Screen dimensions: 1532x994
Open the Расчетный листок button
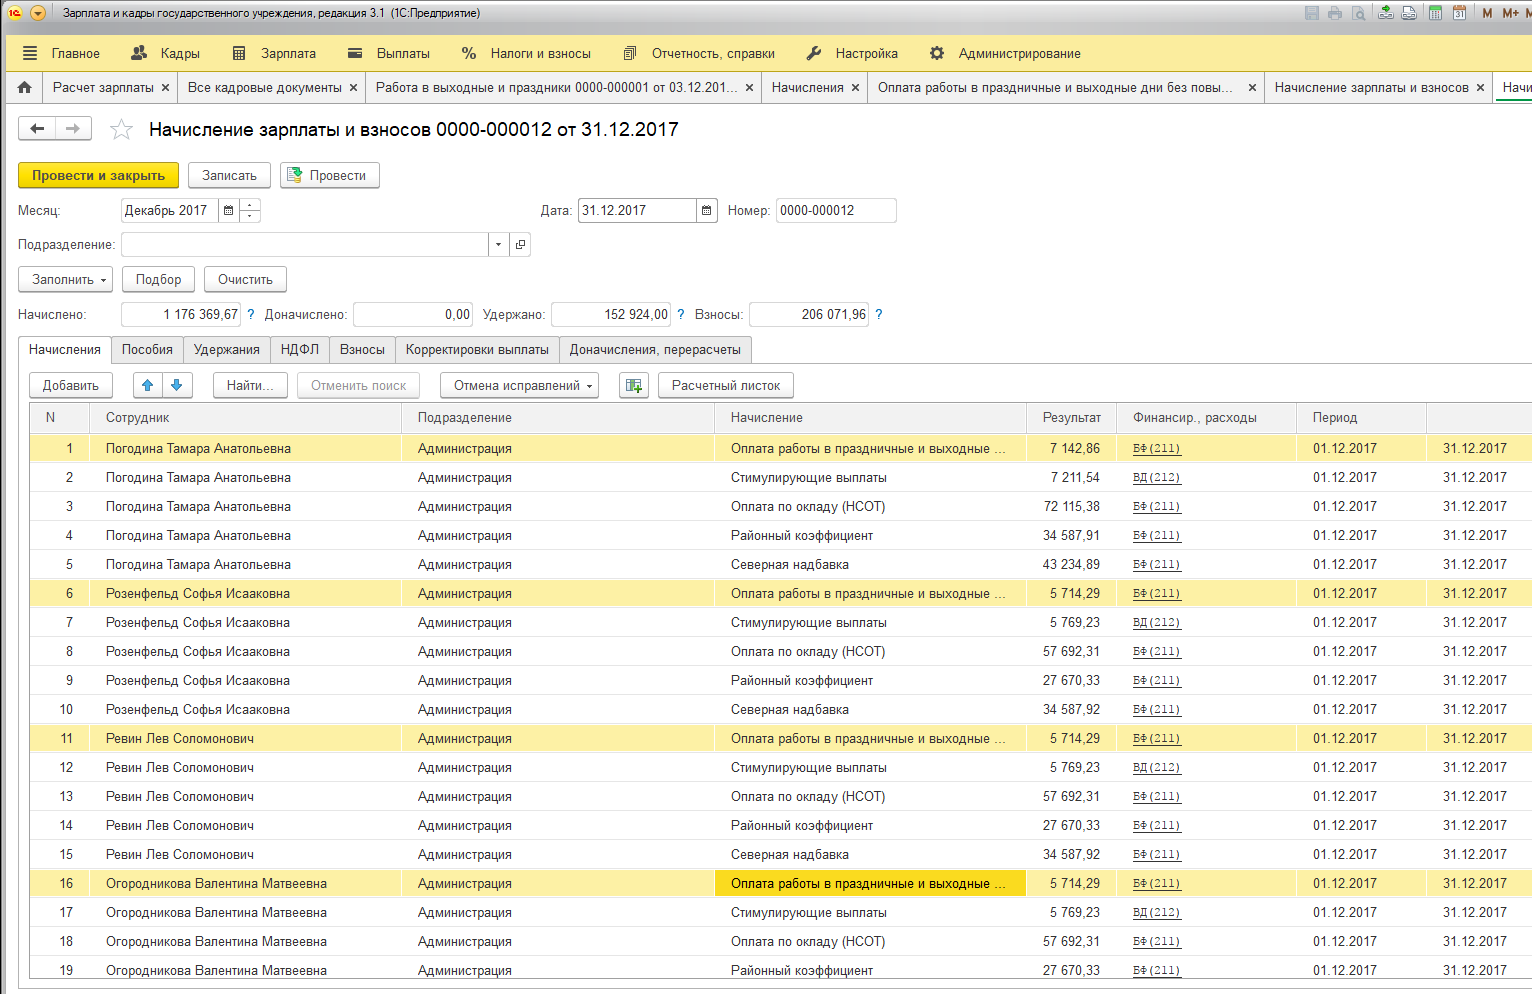[x=726, y=385]
